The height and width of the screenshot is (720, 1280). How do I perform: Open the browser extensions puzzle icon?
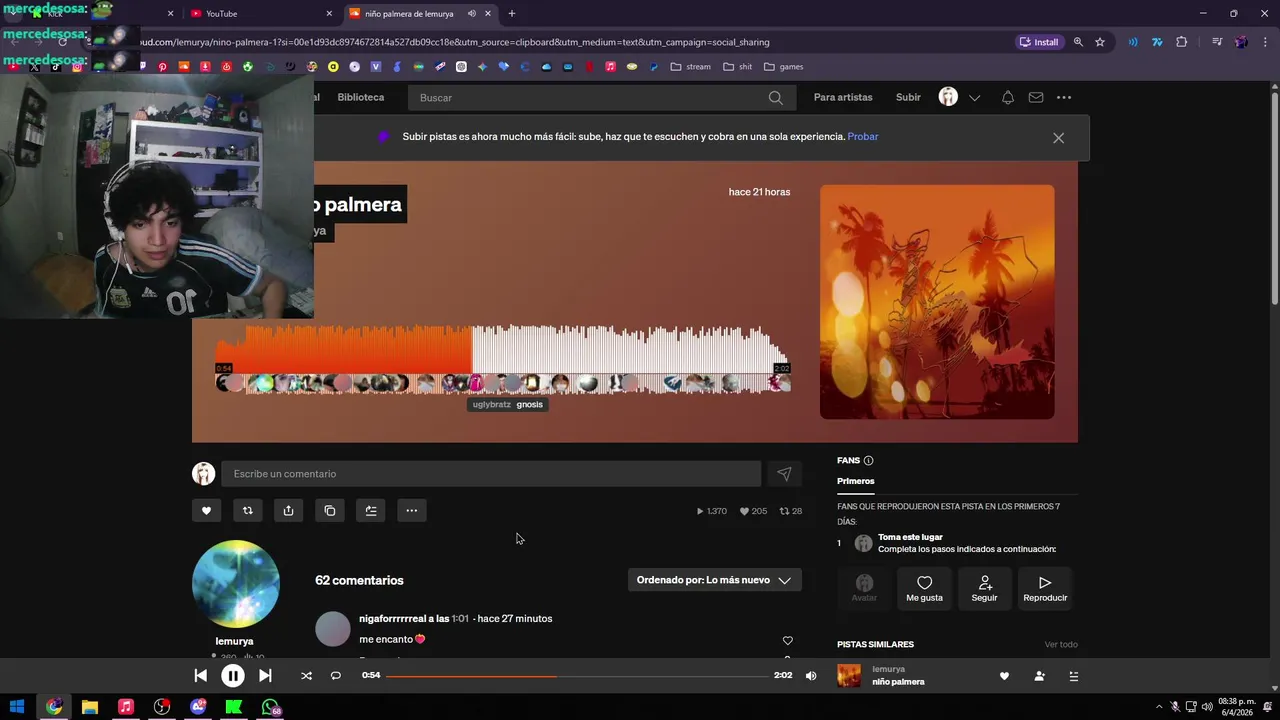[x=1182, y=42]
